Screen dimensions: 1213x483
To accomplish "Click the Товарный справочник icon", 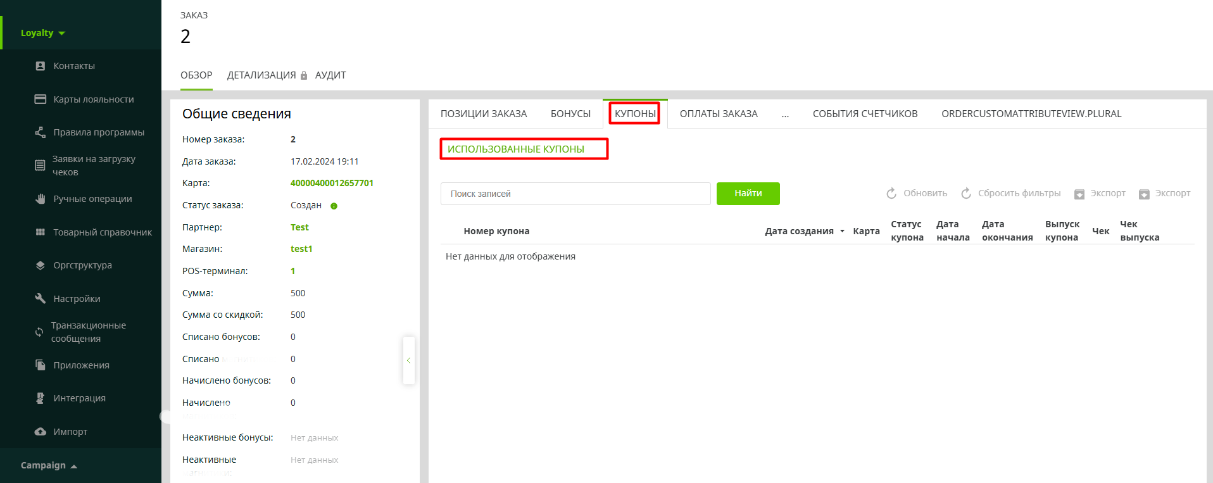I will point(41,232).
